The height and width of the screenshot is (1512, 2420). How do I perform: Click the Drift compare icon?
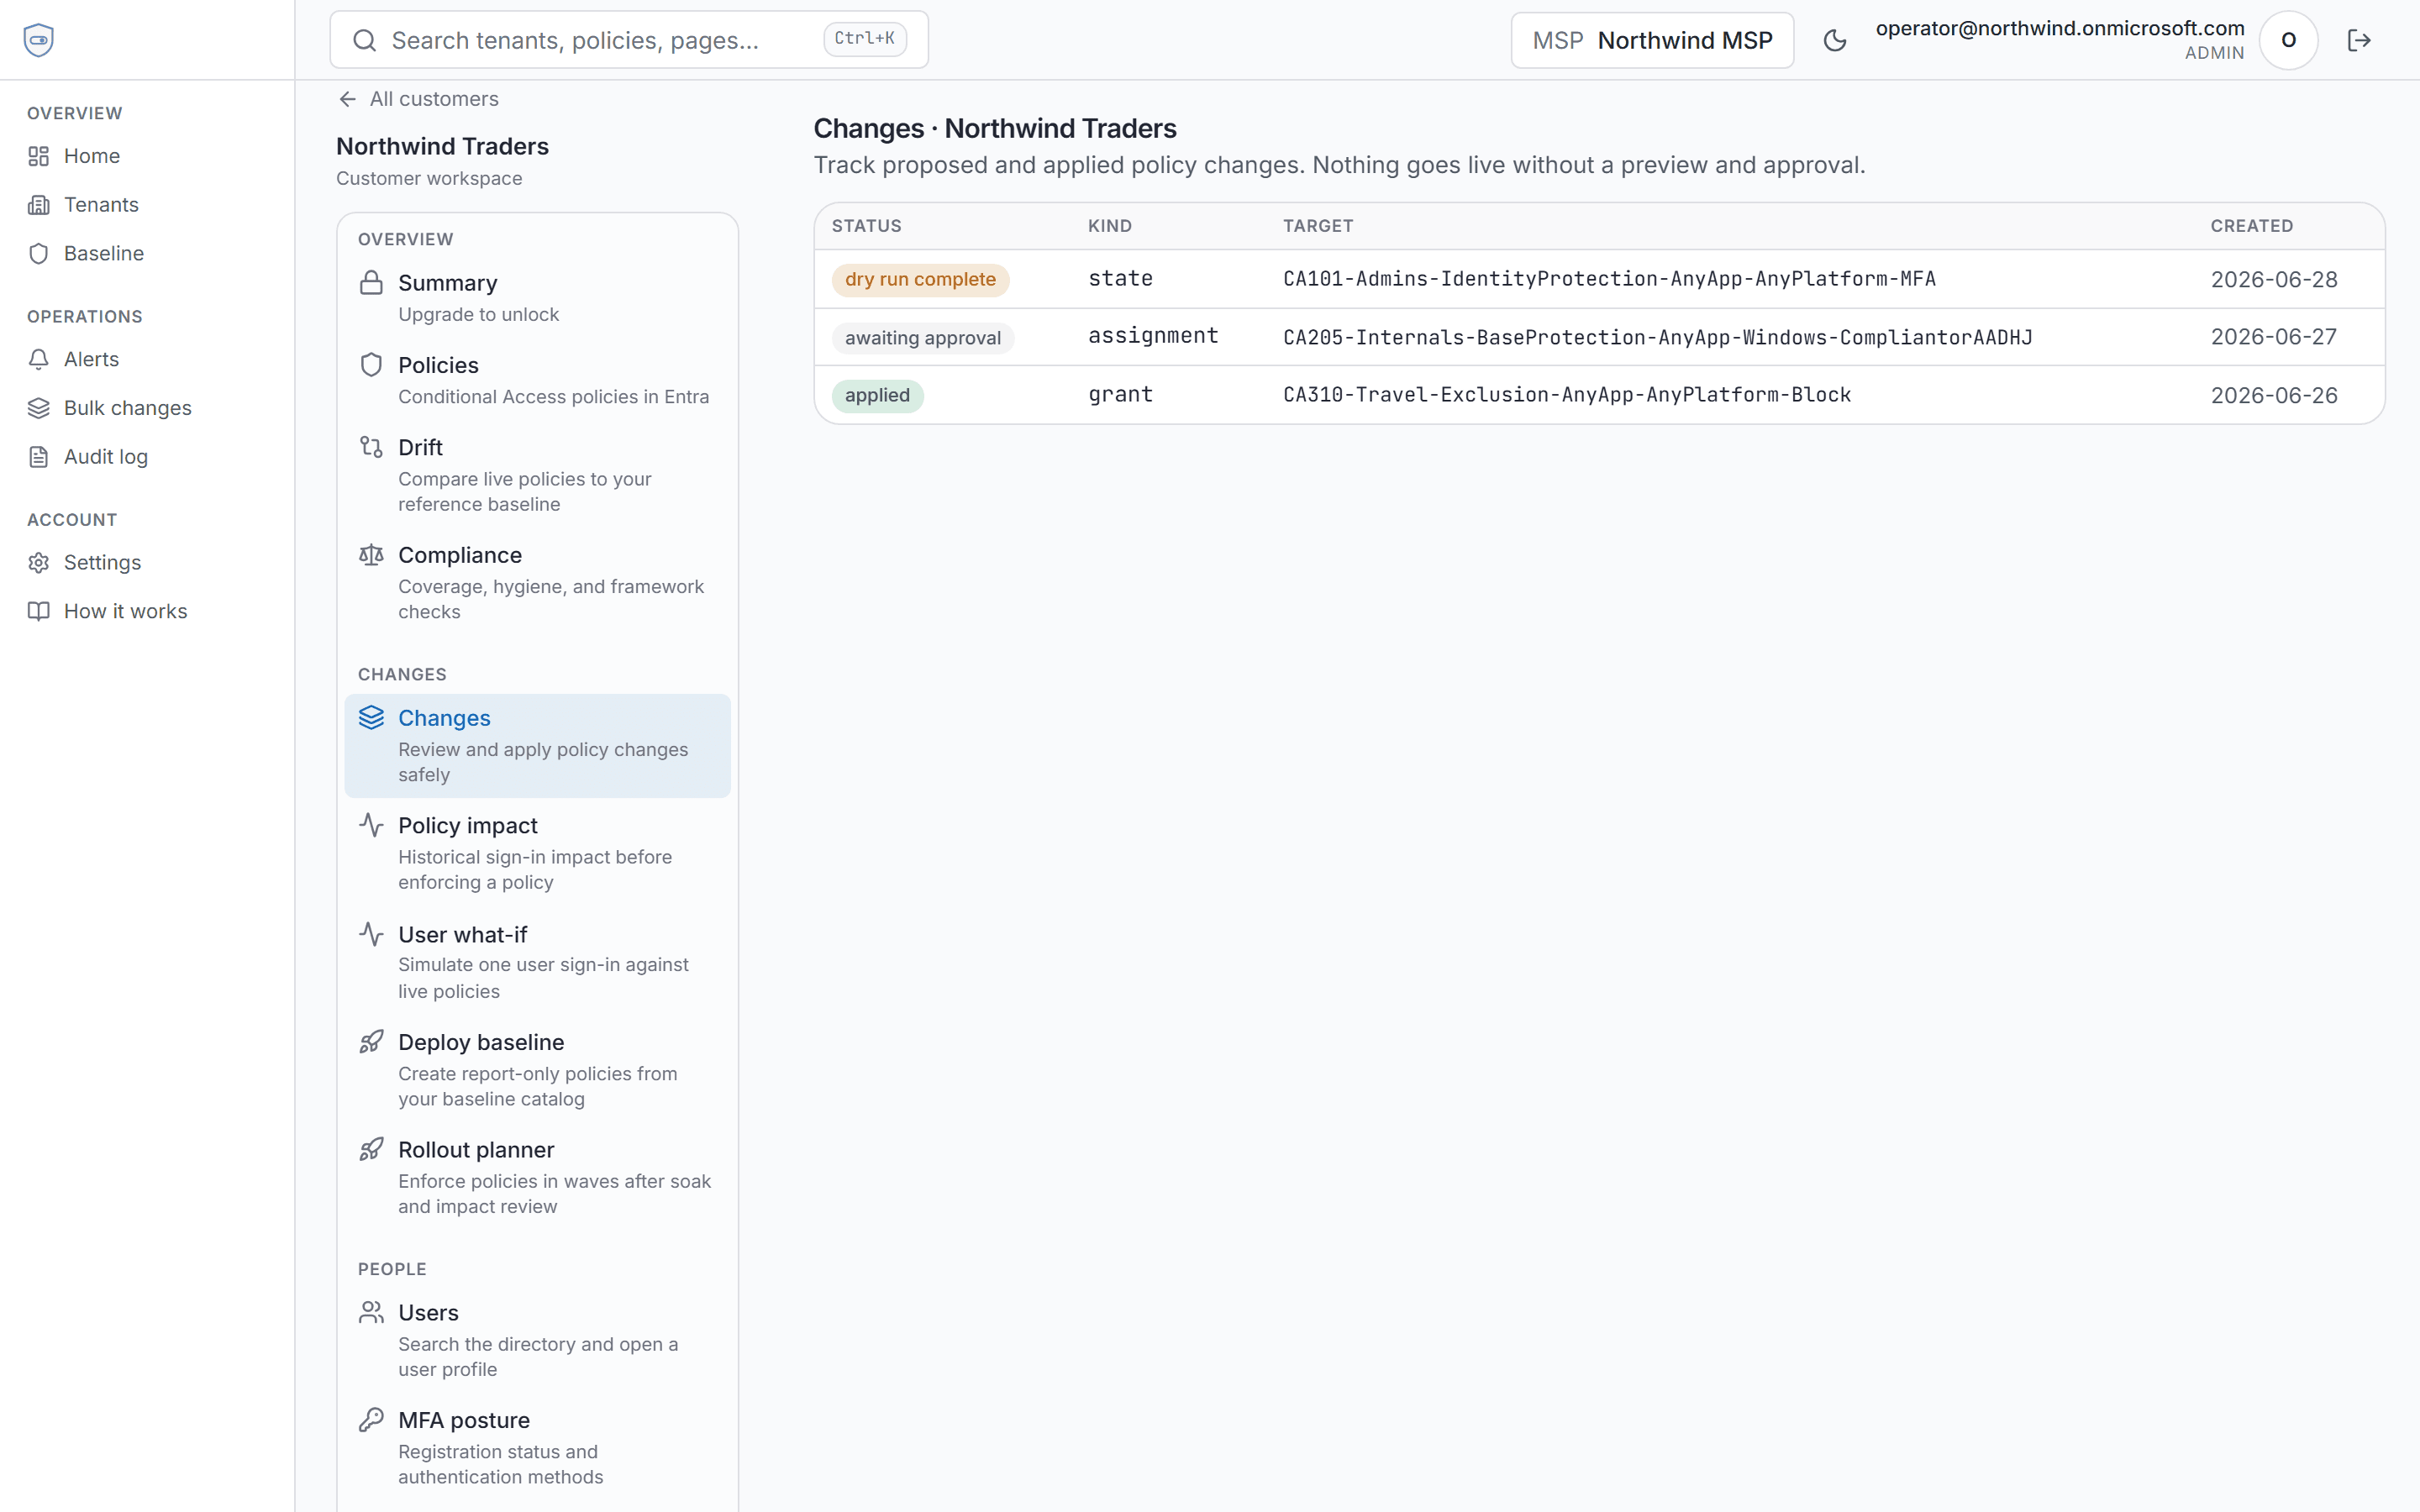click(371, 447)
